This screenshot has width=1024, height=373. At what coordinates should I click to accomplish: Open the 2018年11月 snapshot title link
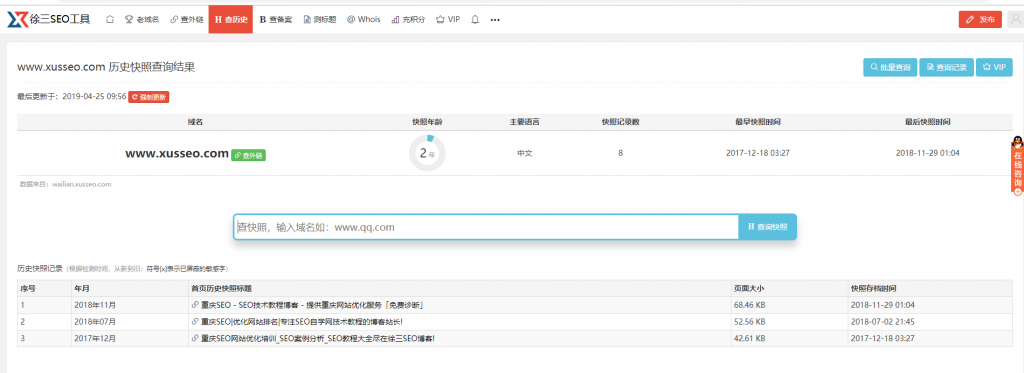click(x=312, y=305)
